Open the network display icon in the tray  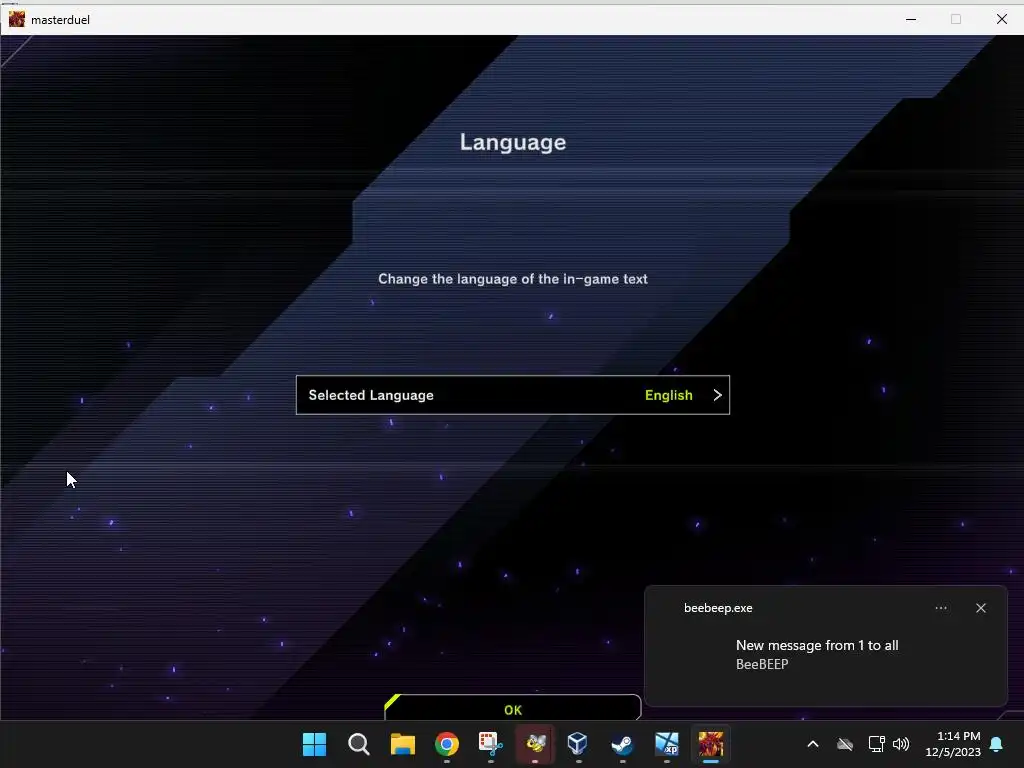876,744
